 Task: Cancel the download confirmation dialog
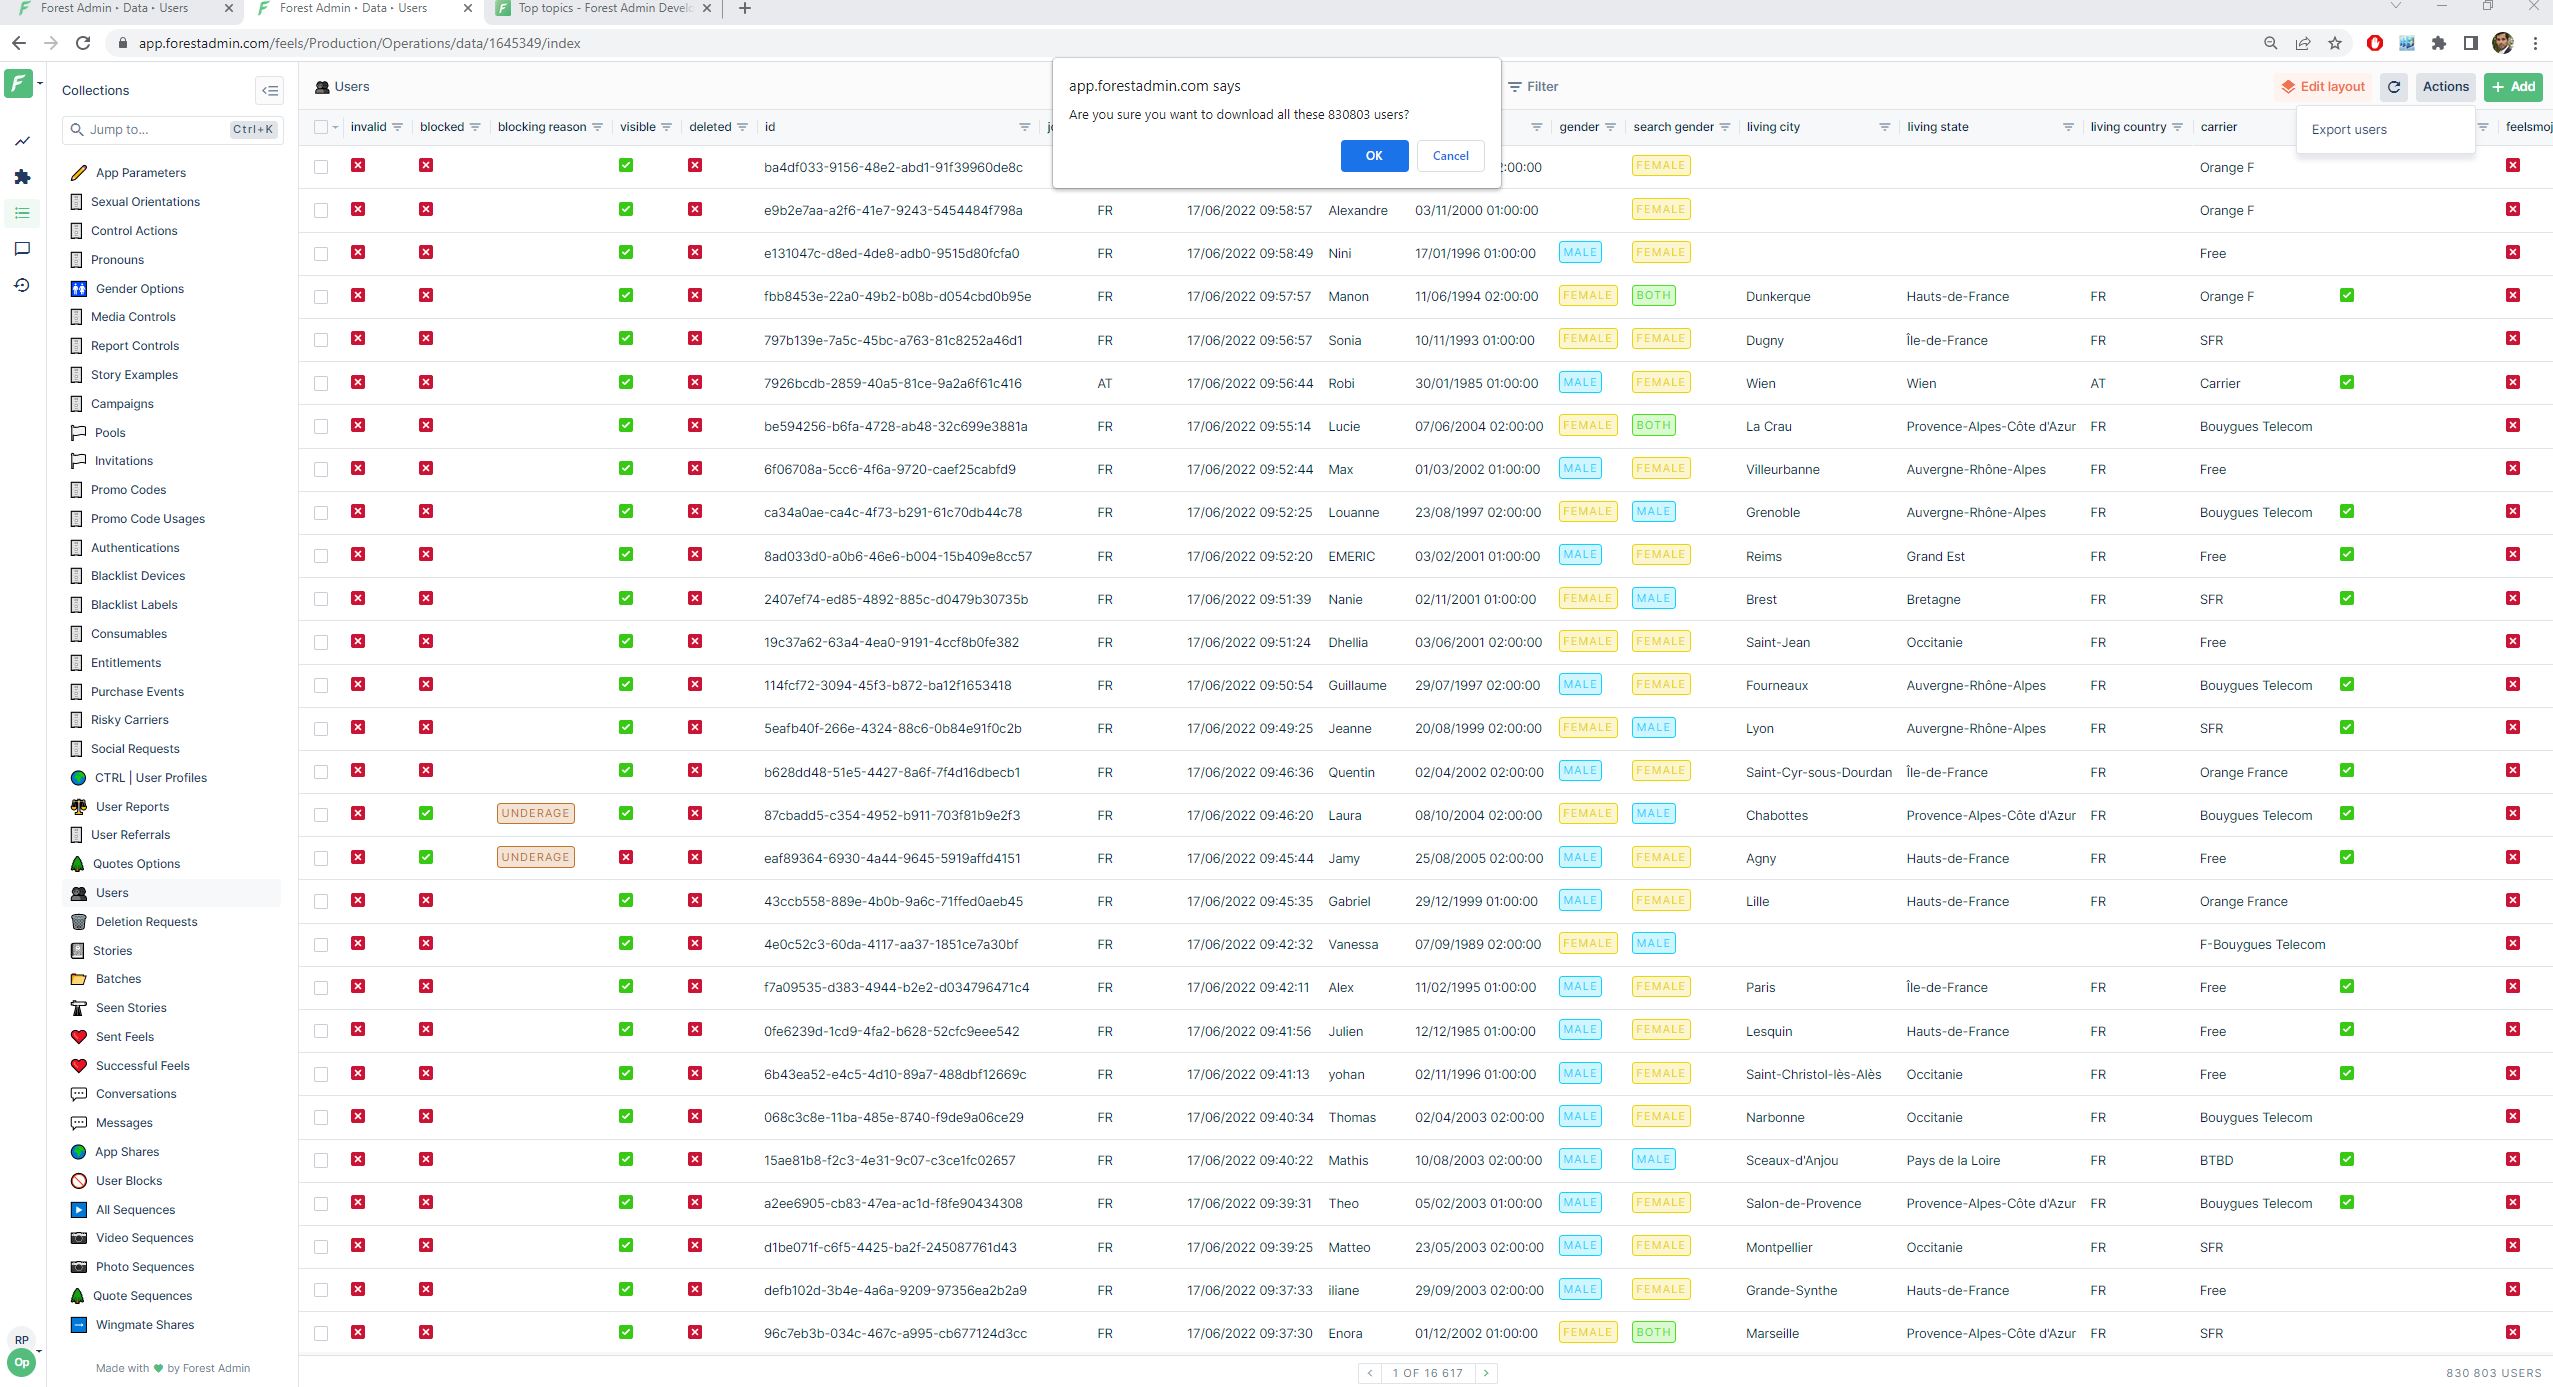[x=1450, y=155]
